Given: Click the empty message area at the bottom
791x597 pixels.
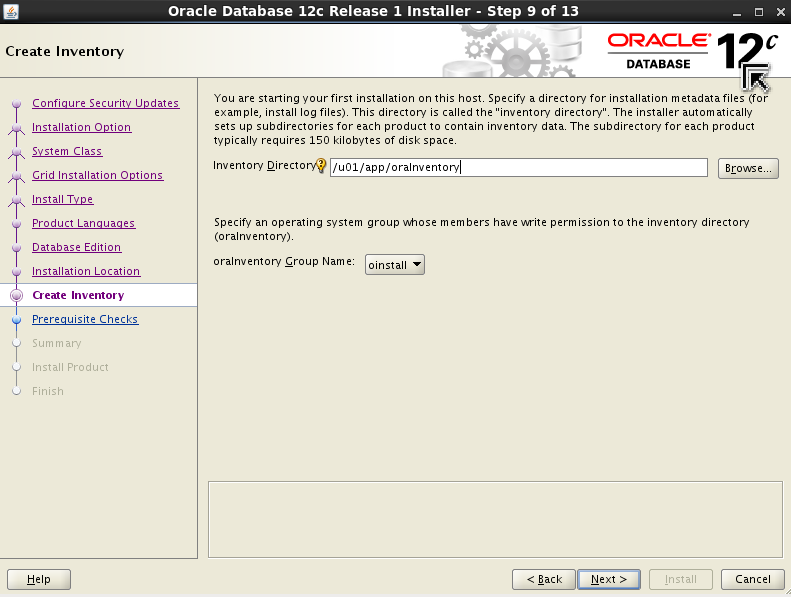Looking at the screenshot, I should (x=495, y=519).
